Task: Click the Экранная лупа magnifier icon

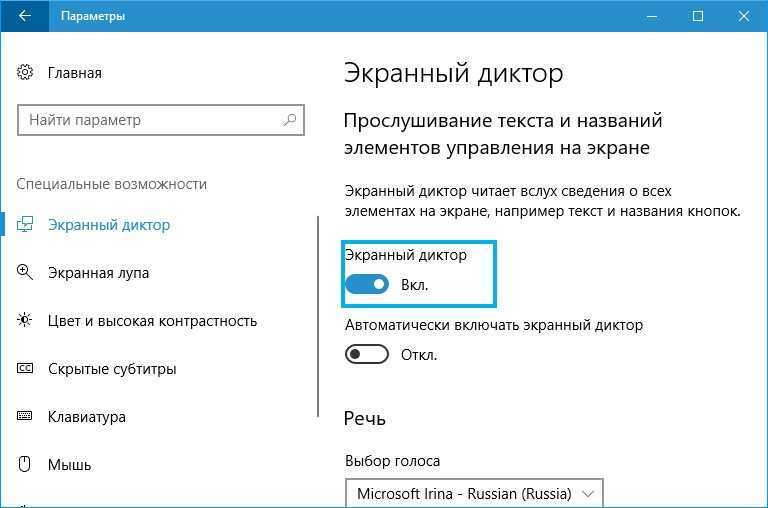Action: 24,272
